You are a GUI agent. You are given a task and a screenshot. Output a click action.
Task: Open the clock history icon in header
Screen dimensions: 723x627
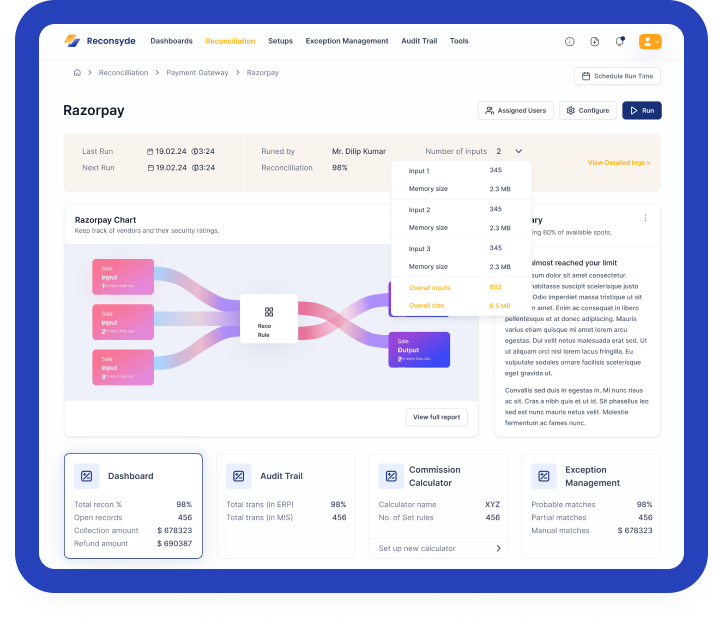click(594, 41)
